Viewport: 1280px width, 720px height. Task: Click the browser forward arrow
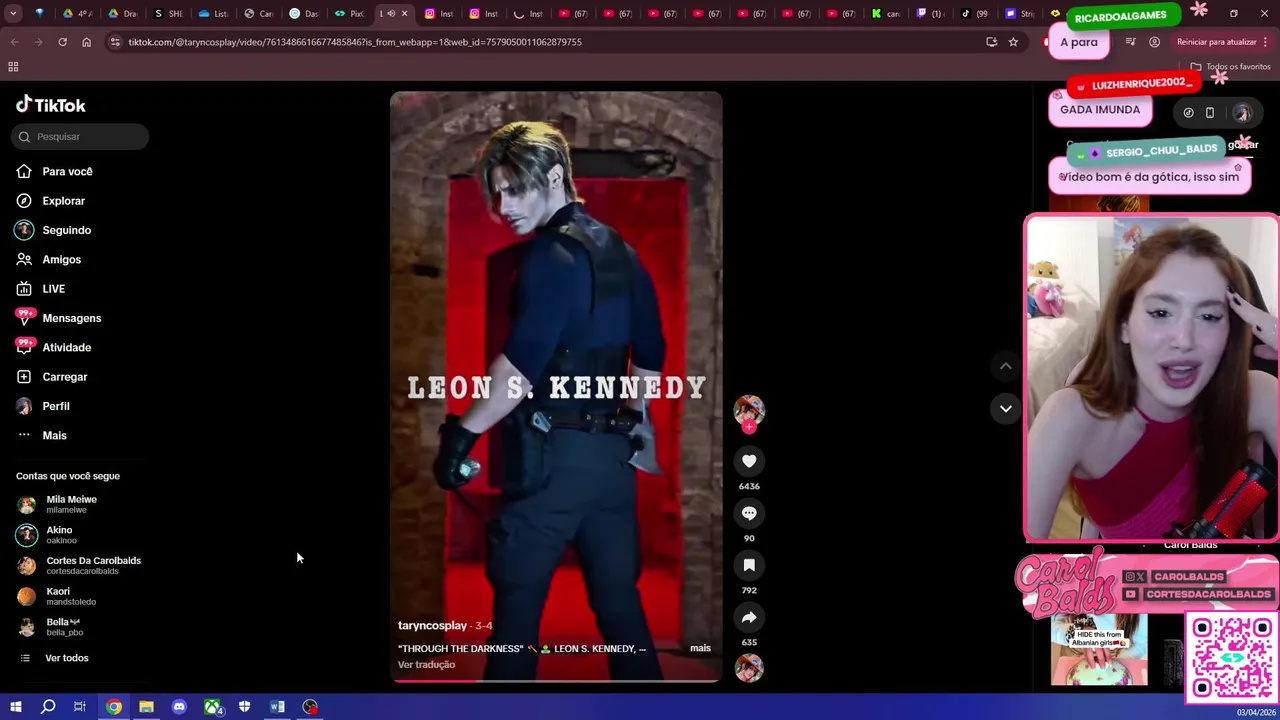click(38, 42)
